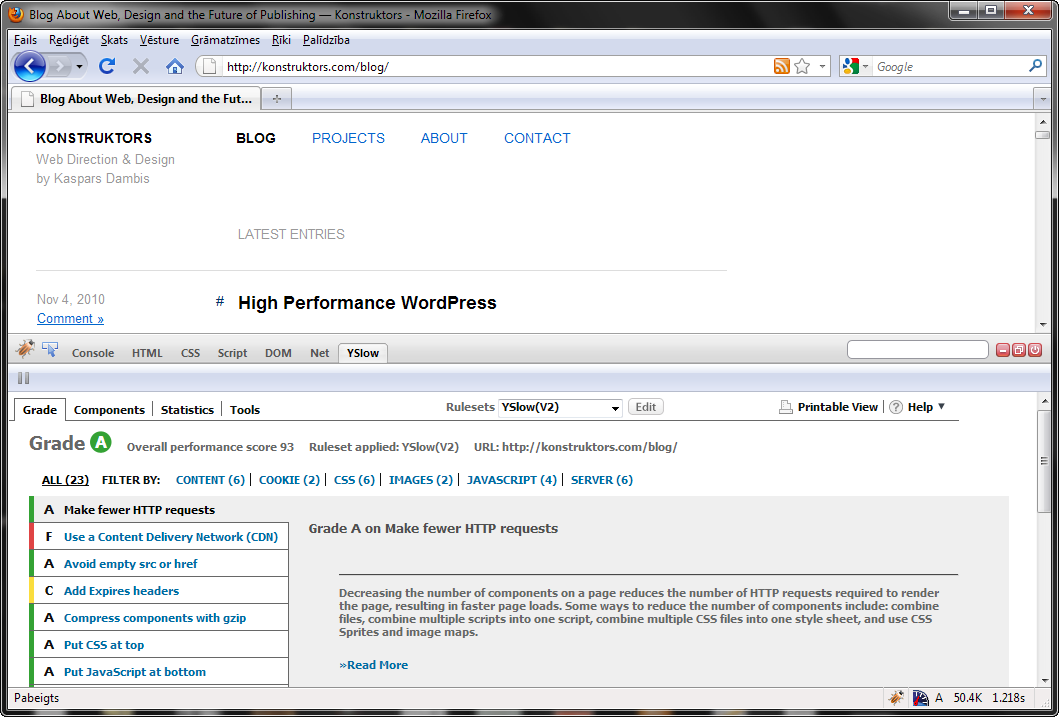Open the YSlow Rulesets dropdown
This screenshot has height=717, width=1059.
560,407
